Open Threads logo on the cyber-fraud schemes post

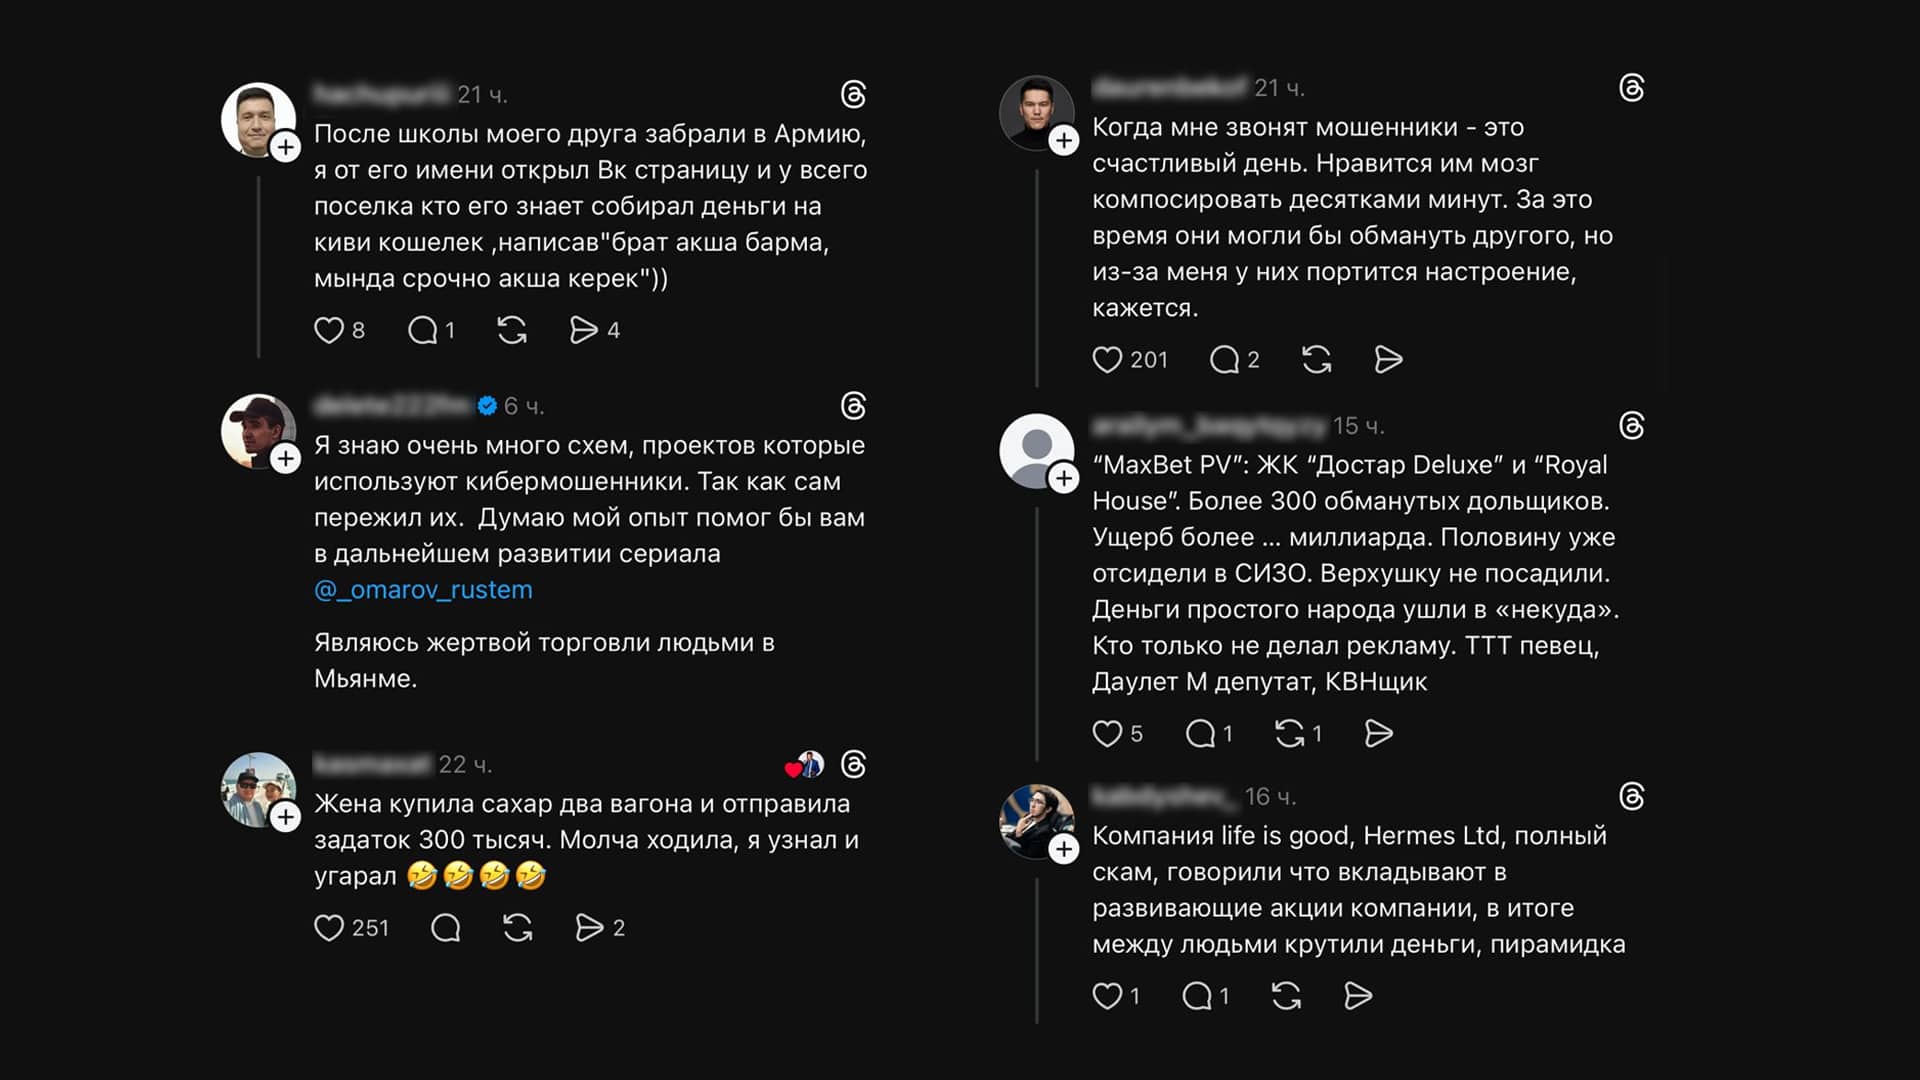pos(853,406)
